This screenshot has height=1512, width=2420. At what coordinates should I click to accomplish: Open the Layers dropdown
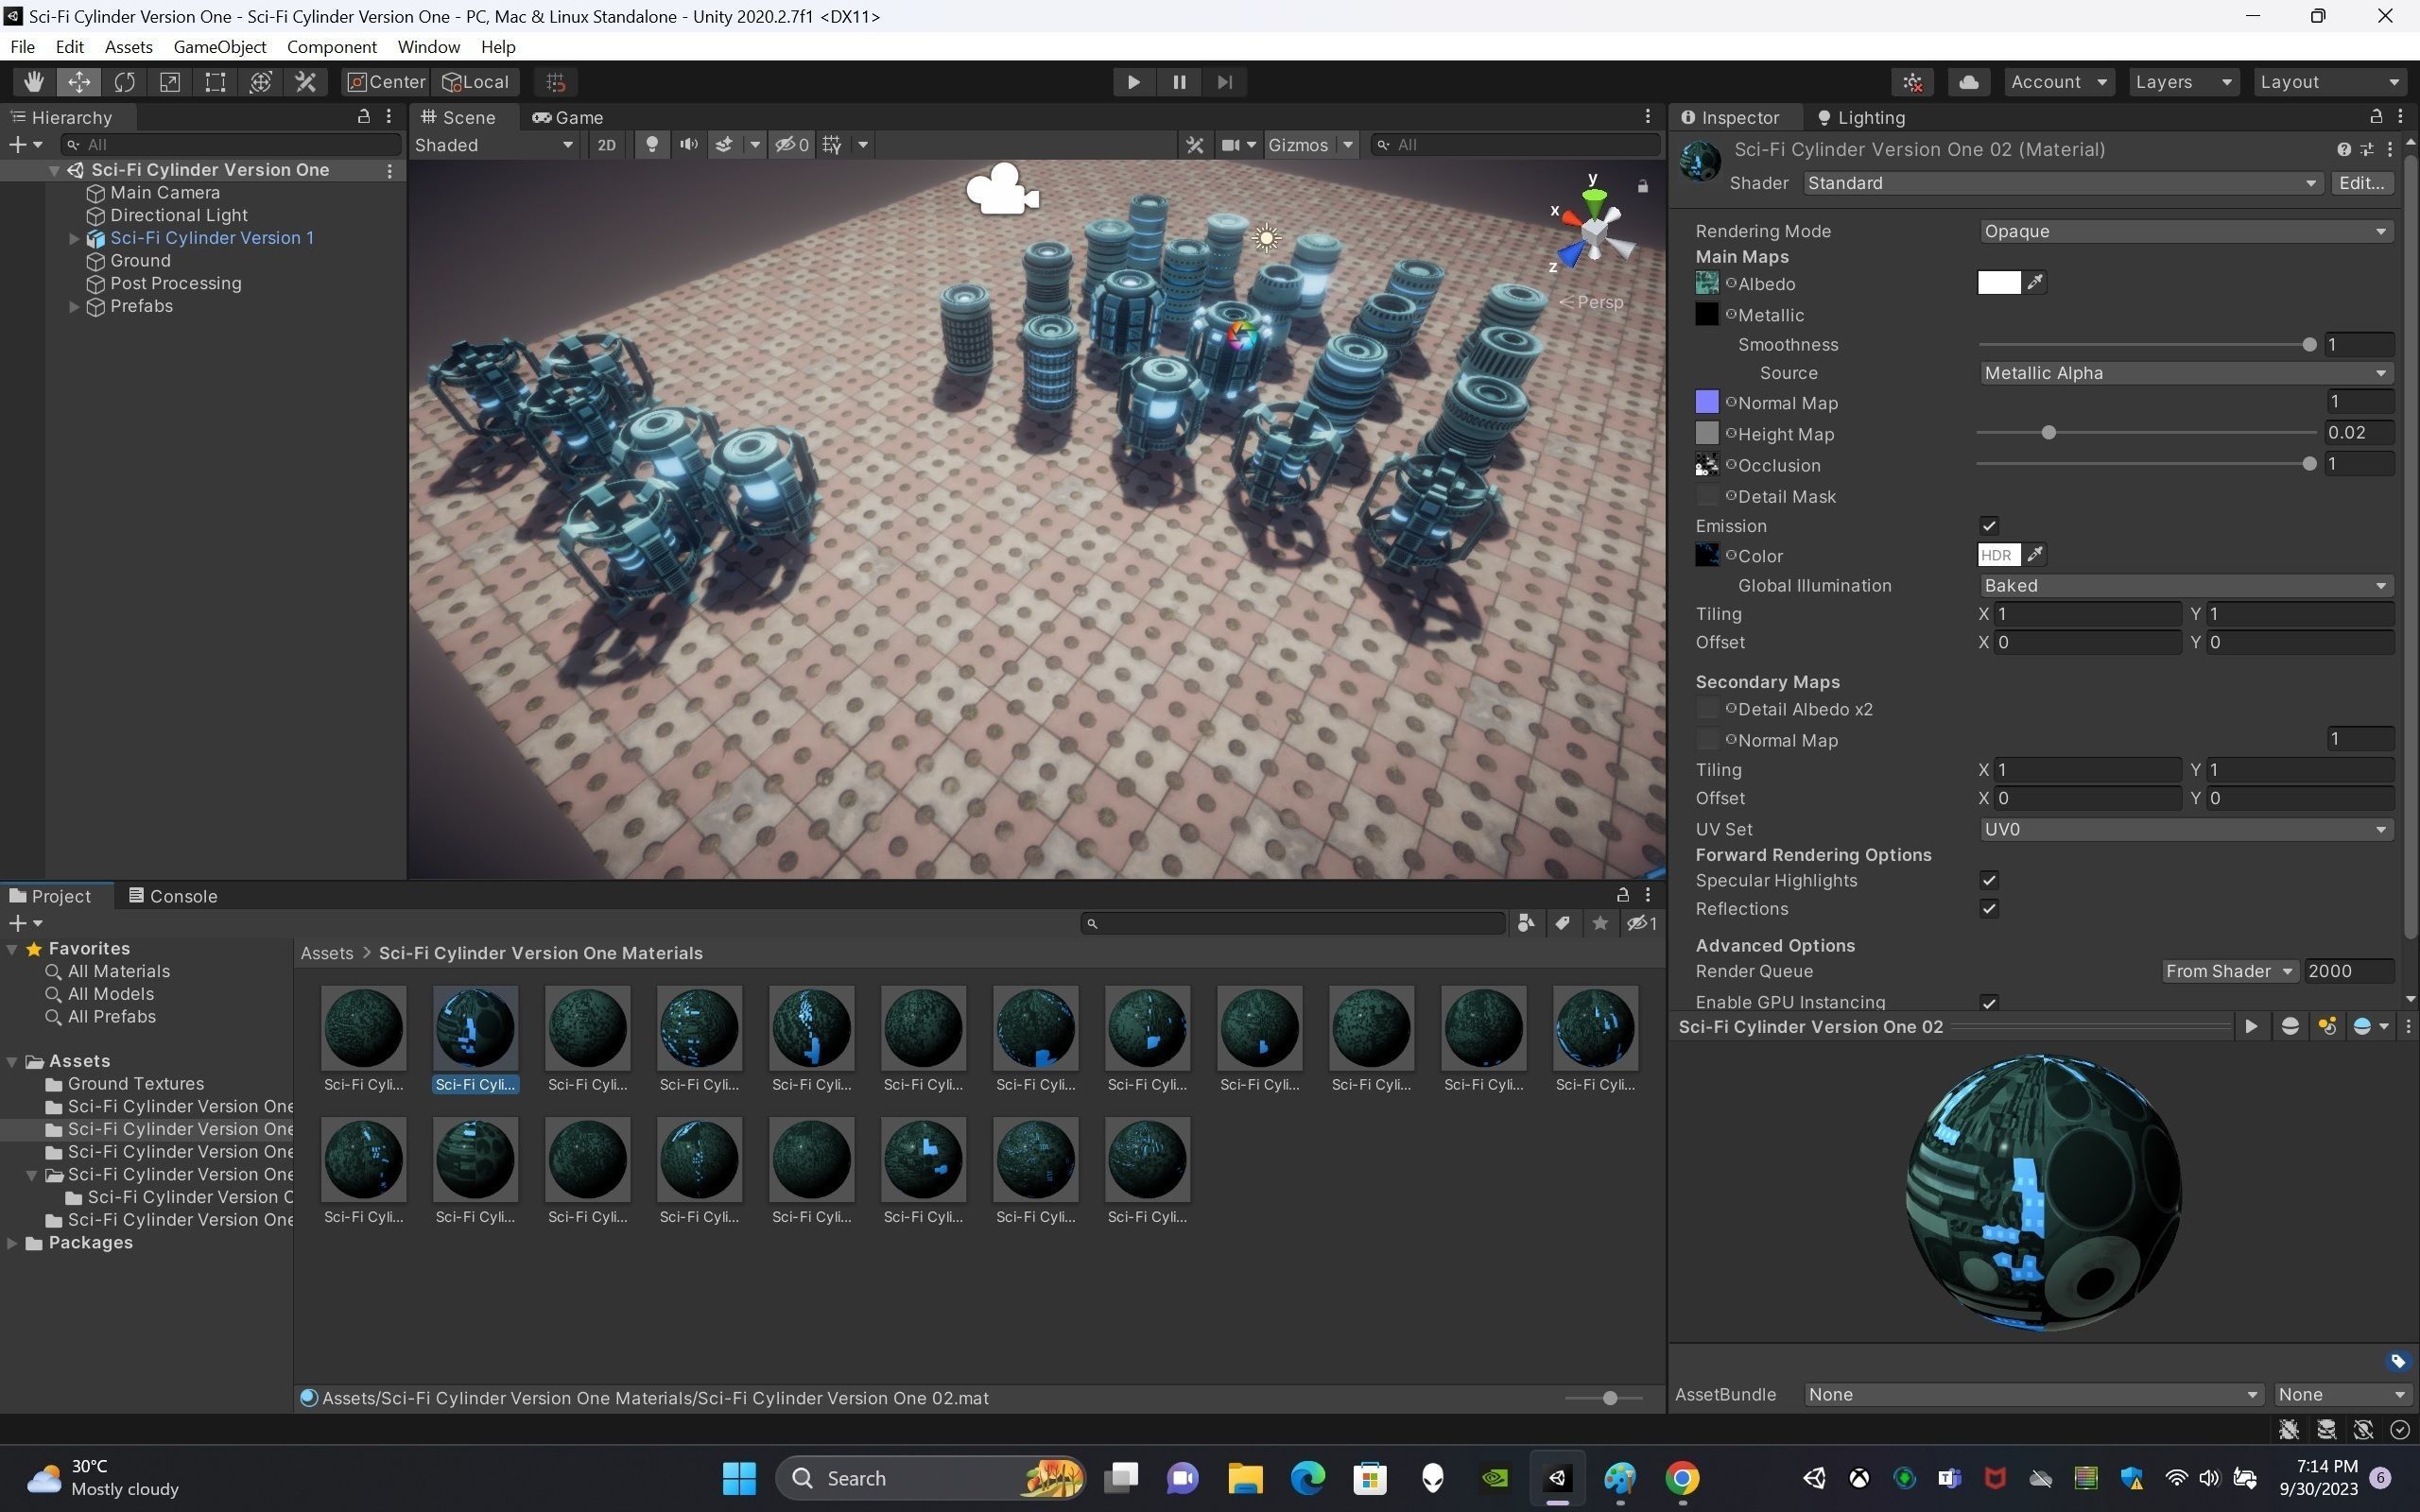pyautogui.click(x=2182, y=82)
